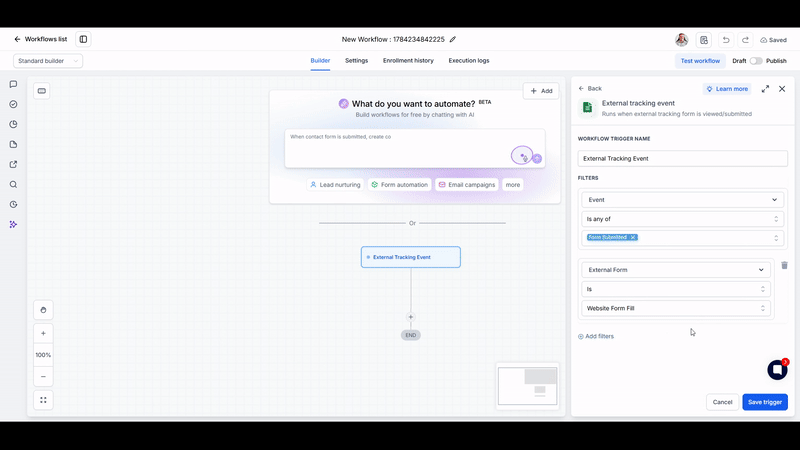Open the Standard builder dropdown
This screenshot has height=450, width=800.
(48, 61)
